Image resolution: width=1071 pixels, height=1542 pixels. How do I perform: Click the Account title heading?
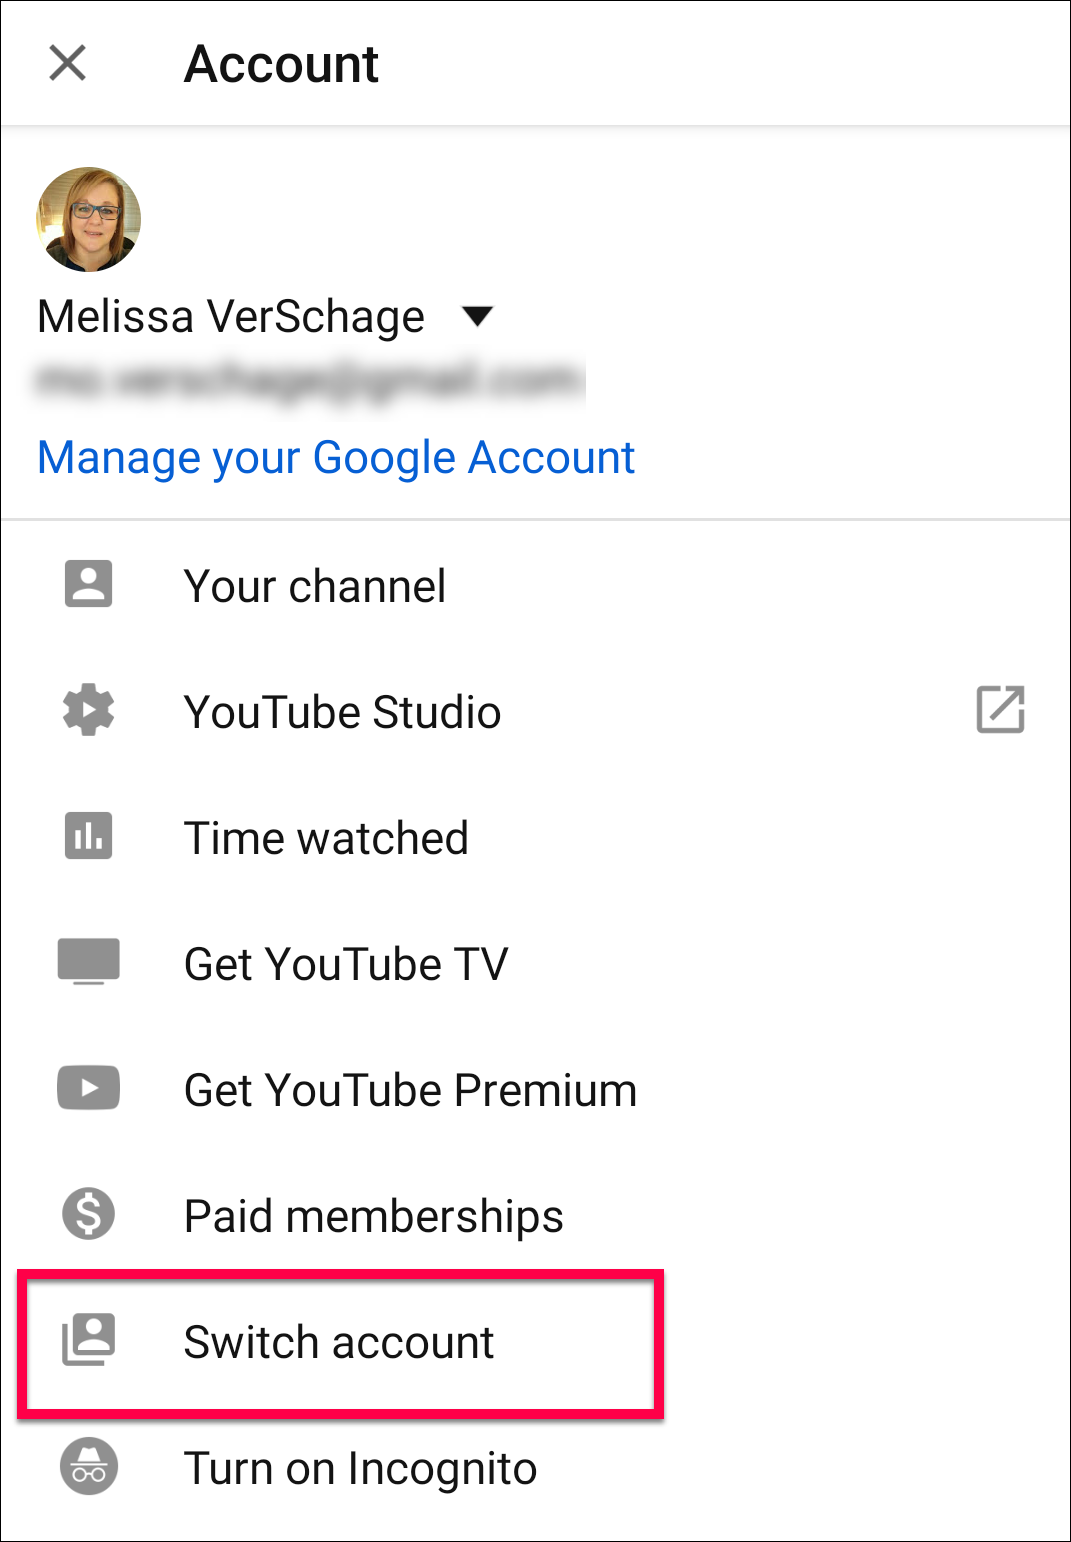tap(282, 64)
